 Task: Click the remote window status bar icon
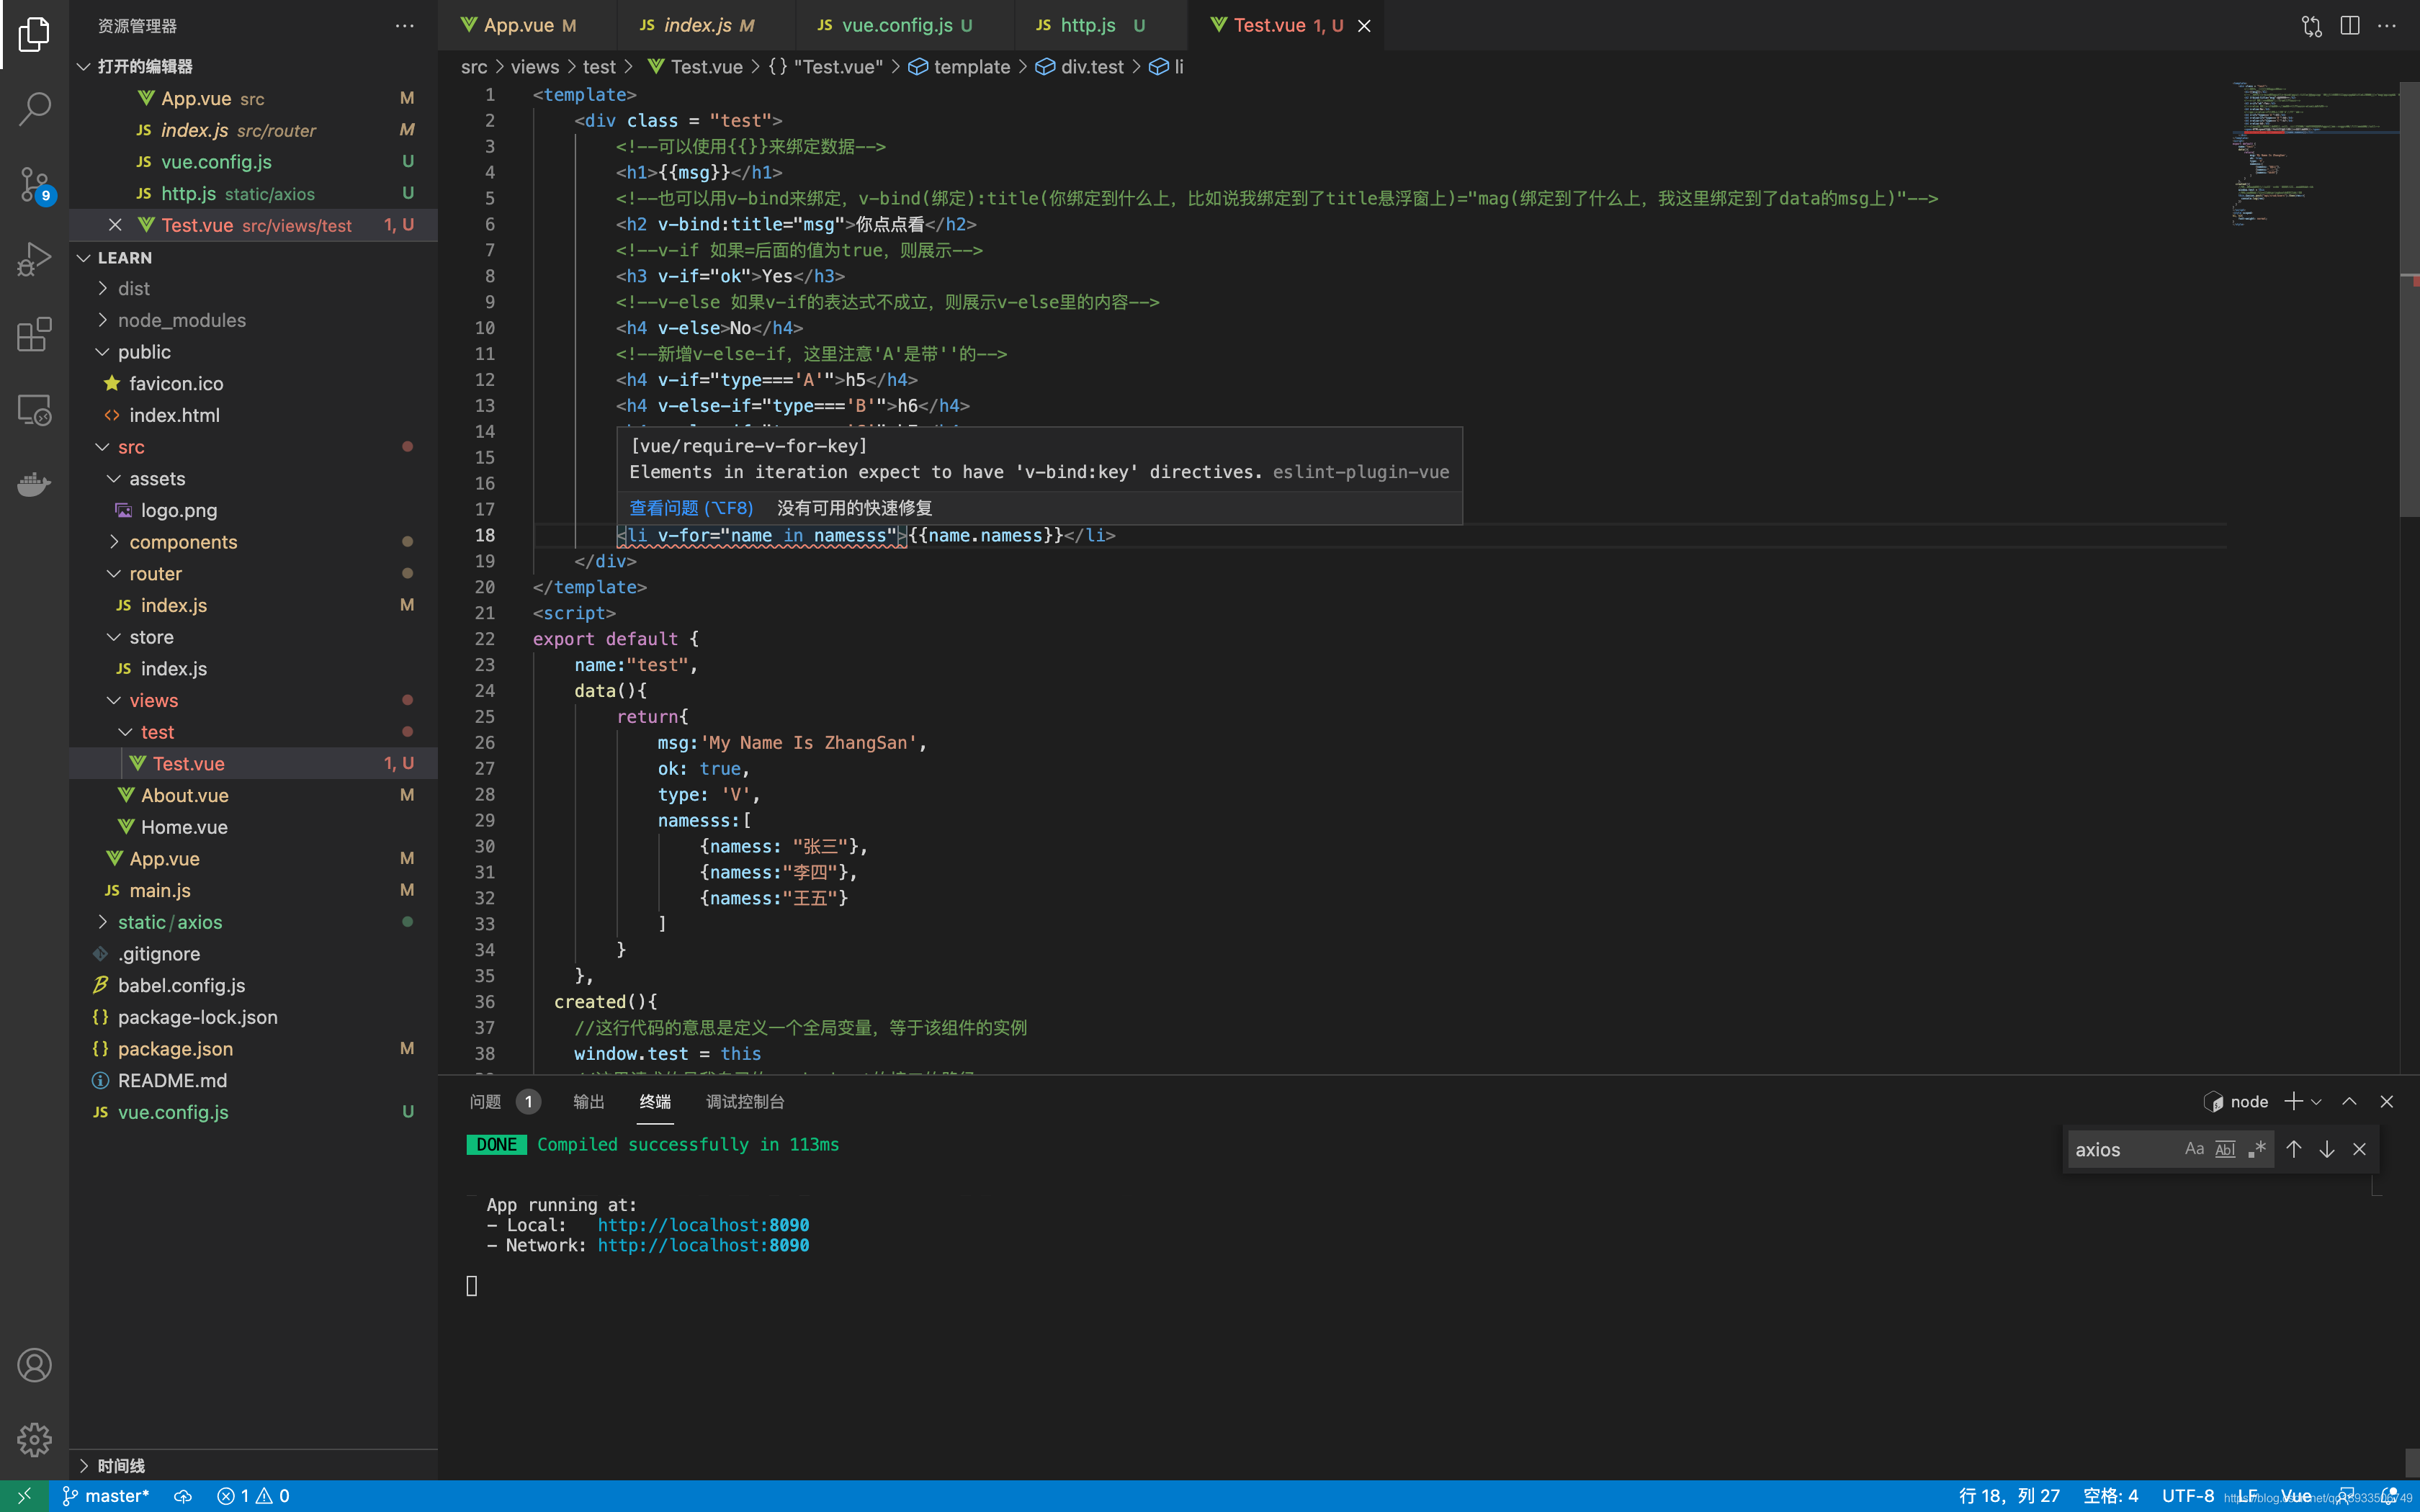click(x=25, y=1496)
